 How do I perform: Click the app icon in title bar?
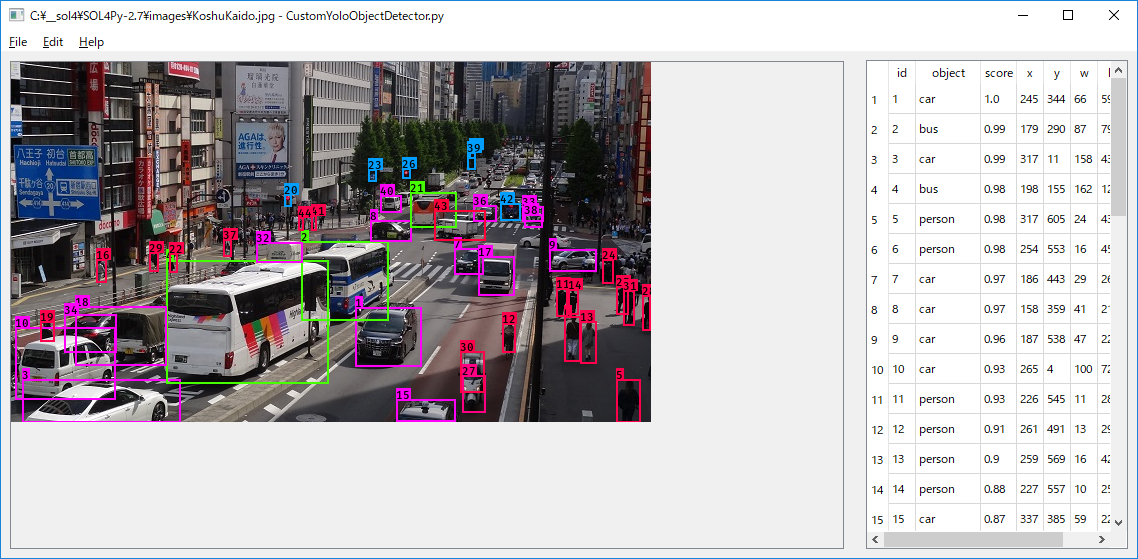(16, 15)
